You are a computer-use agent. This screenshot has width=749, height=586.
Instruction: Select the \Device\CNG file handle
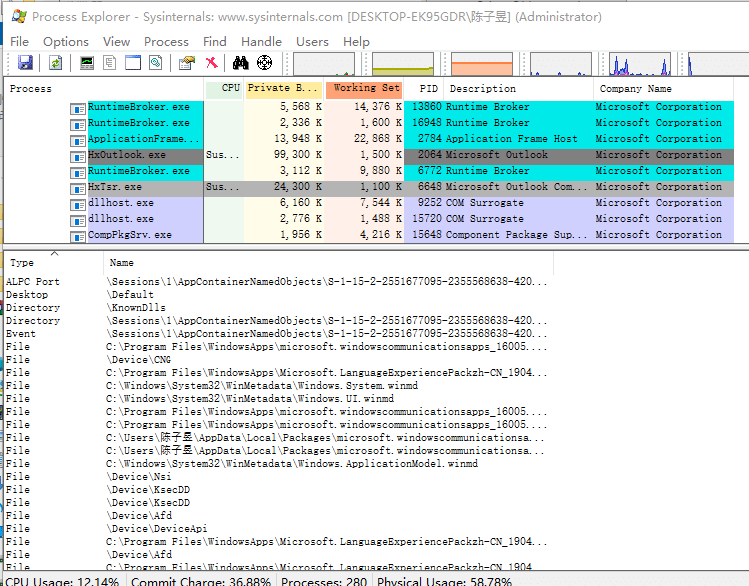pos(277,360)
